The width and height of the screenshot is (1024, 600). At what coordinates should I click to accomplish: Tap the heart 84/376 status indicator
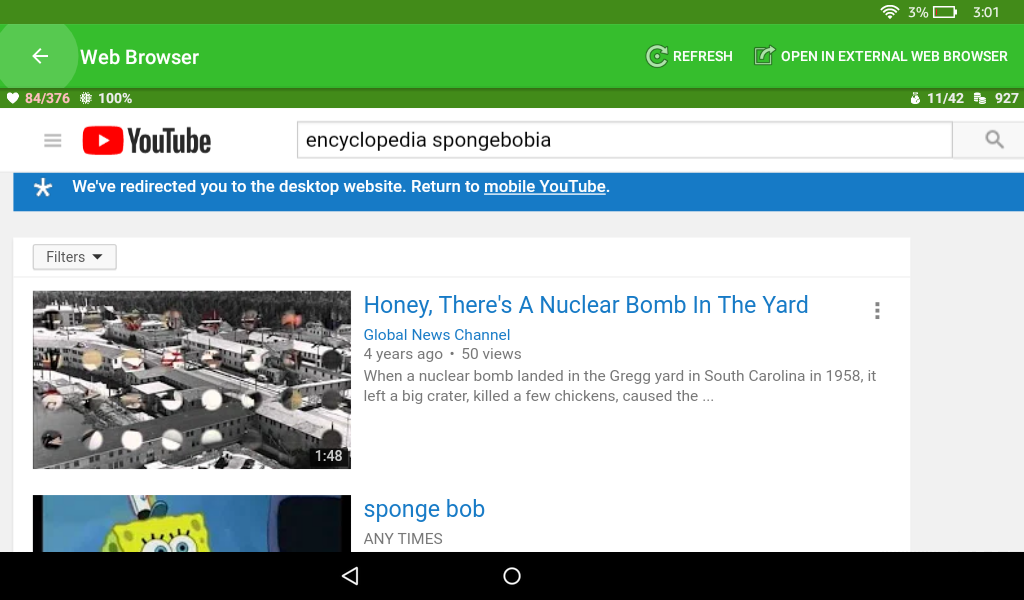[38, 99]
